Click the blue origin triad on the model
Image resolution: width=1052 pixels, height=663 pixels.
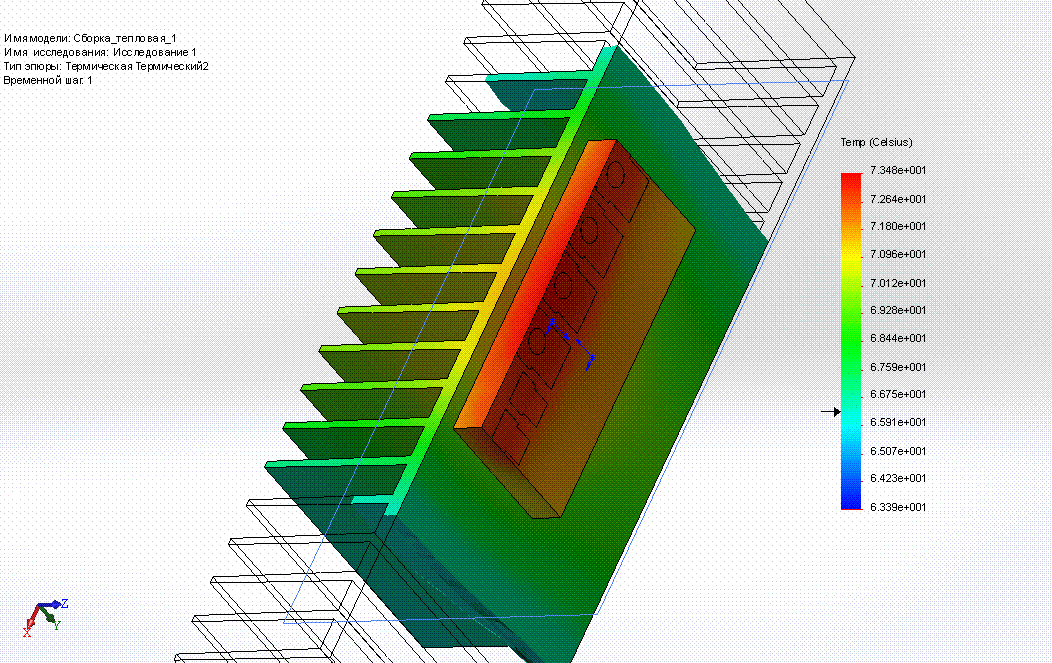tap(570, 344)
